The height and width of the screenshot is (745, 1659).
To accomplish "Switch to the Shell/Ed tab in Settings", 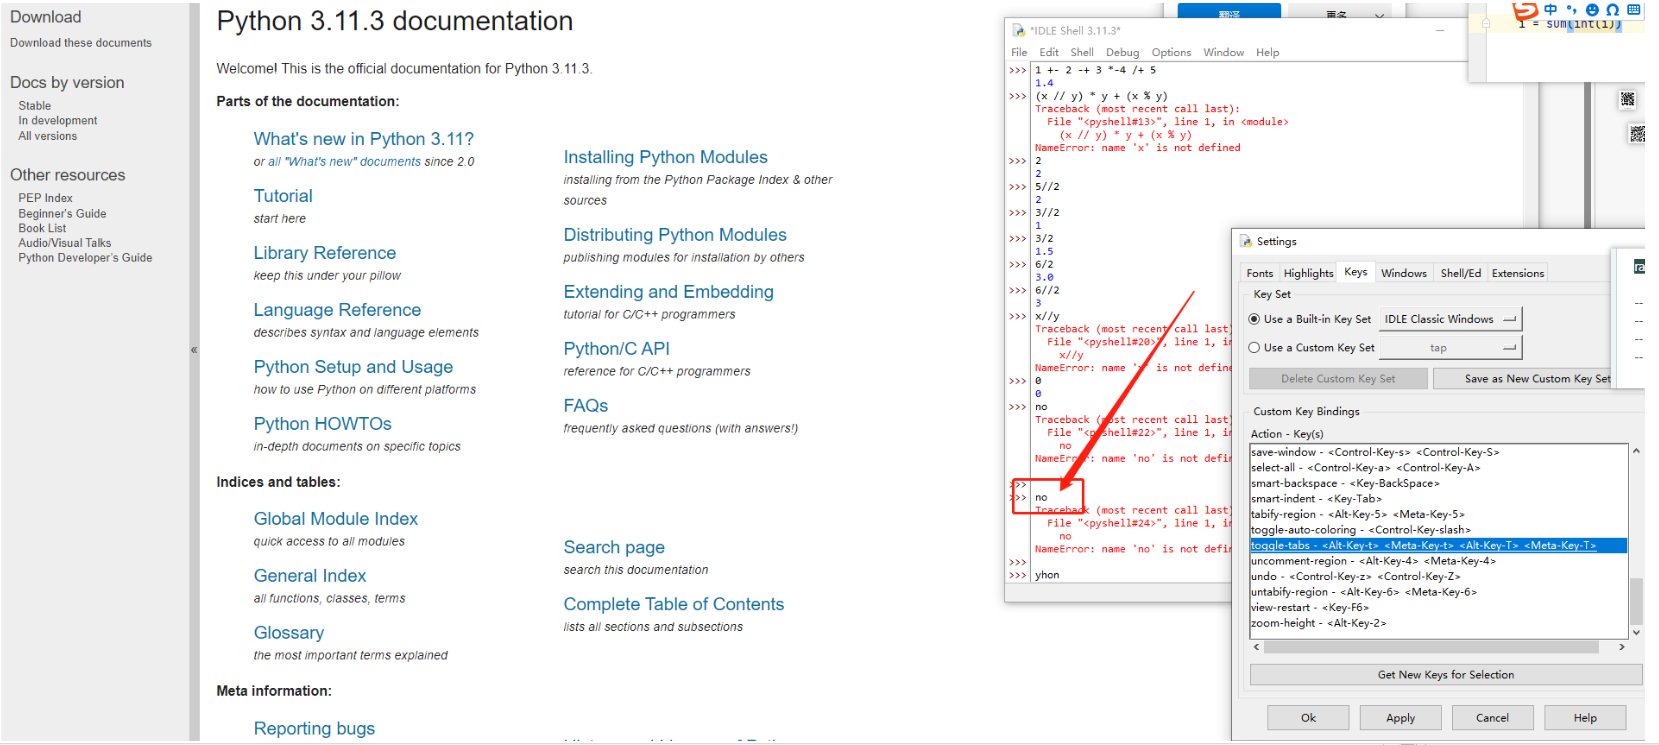I will click(x=1460, y=273).
